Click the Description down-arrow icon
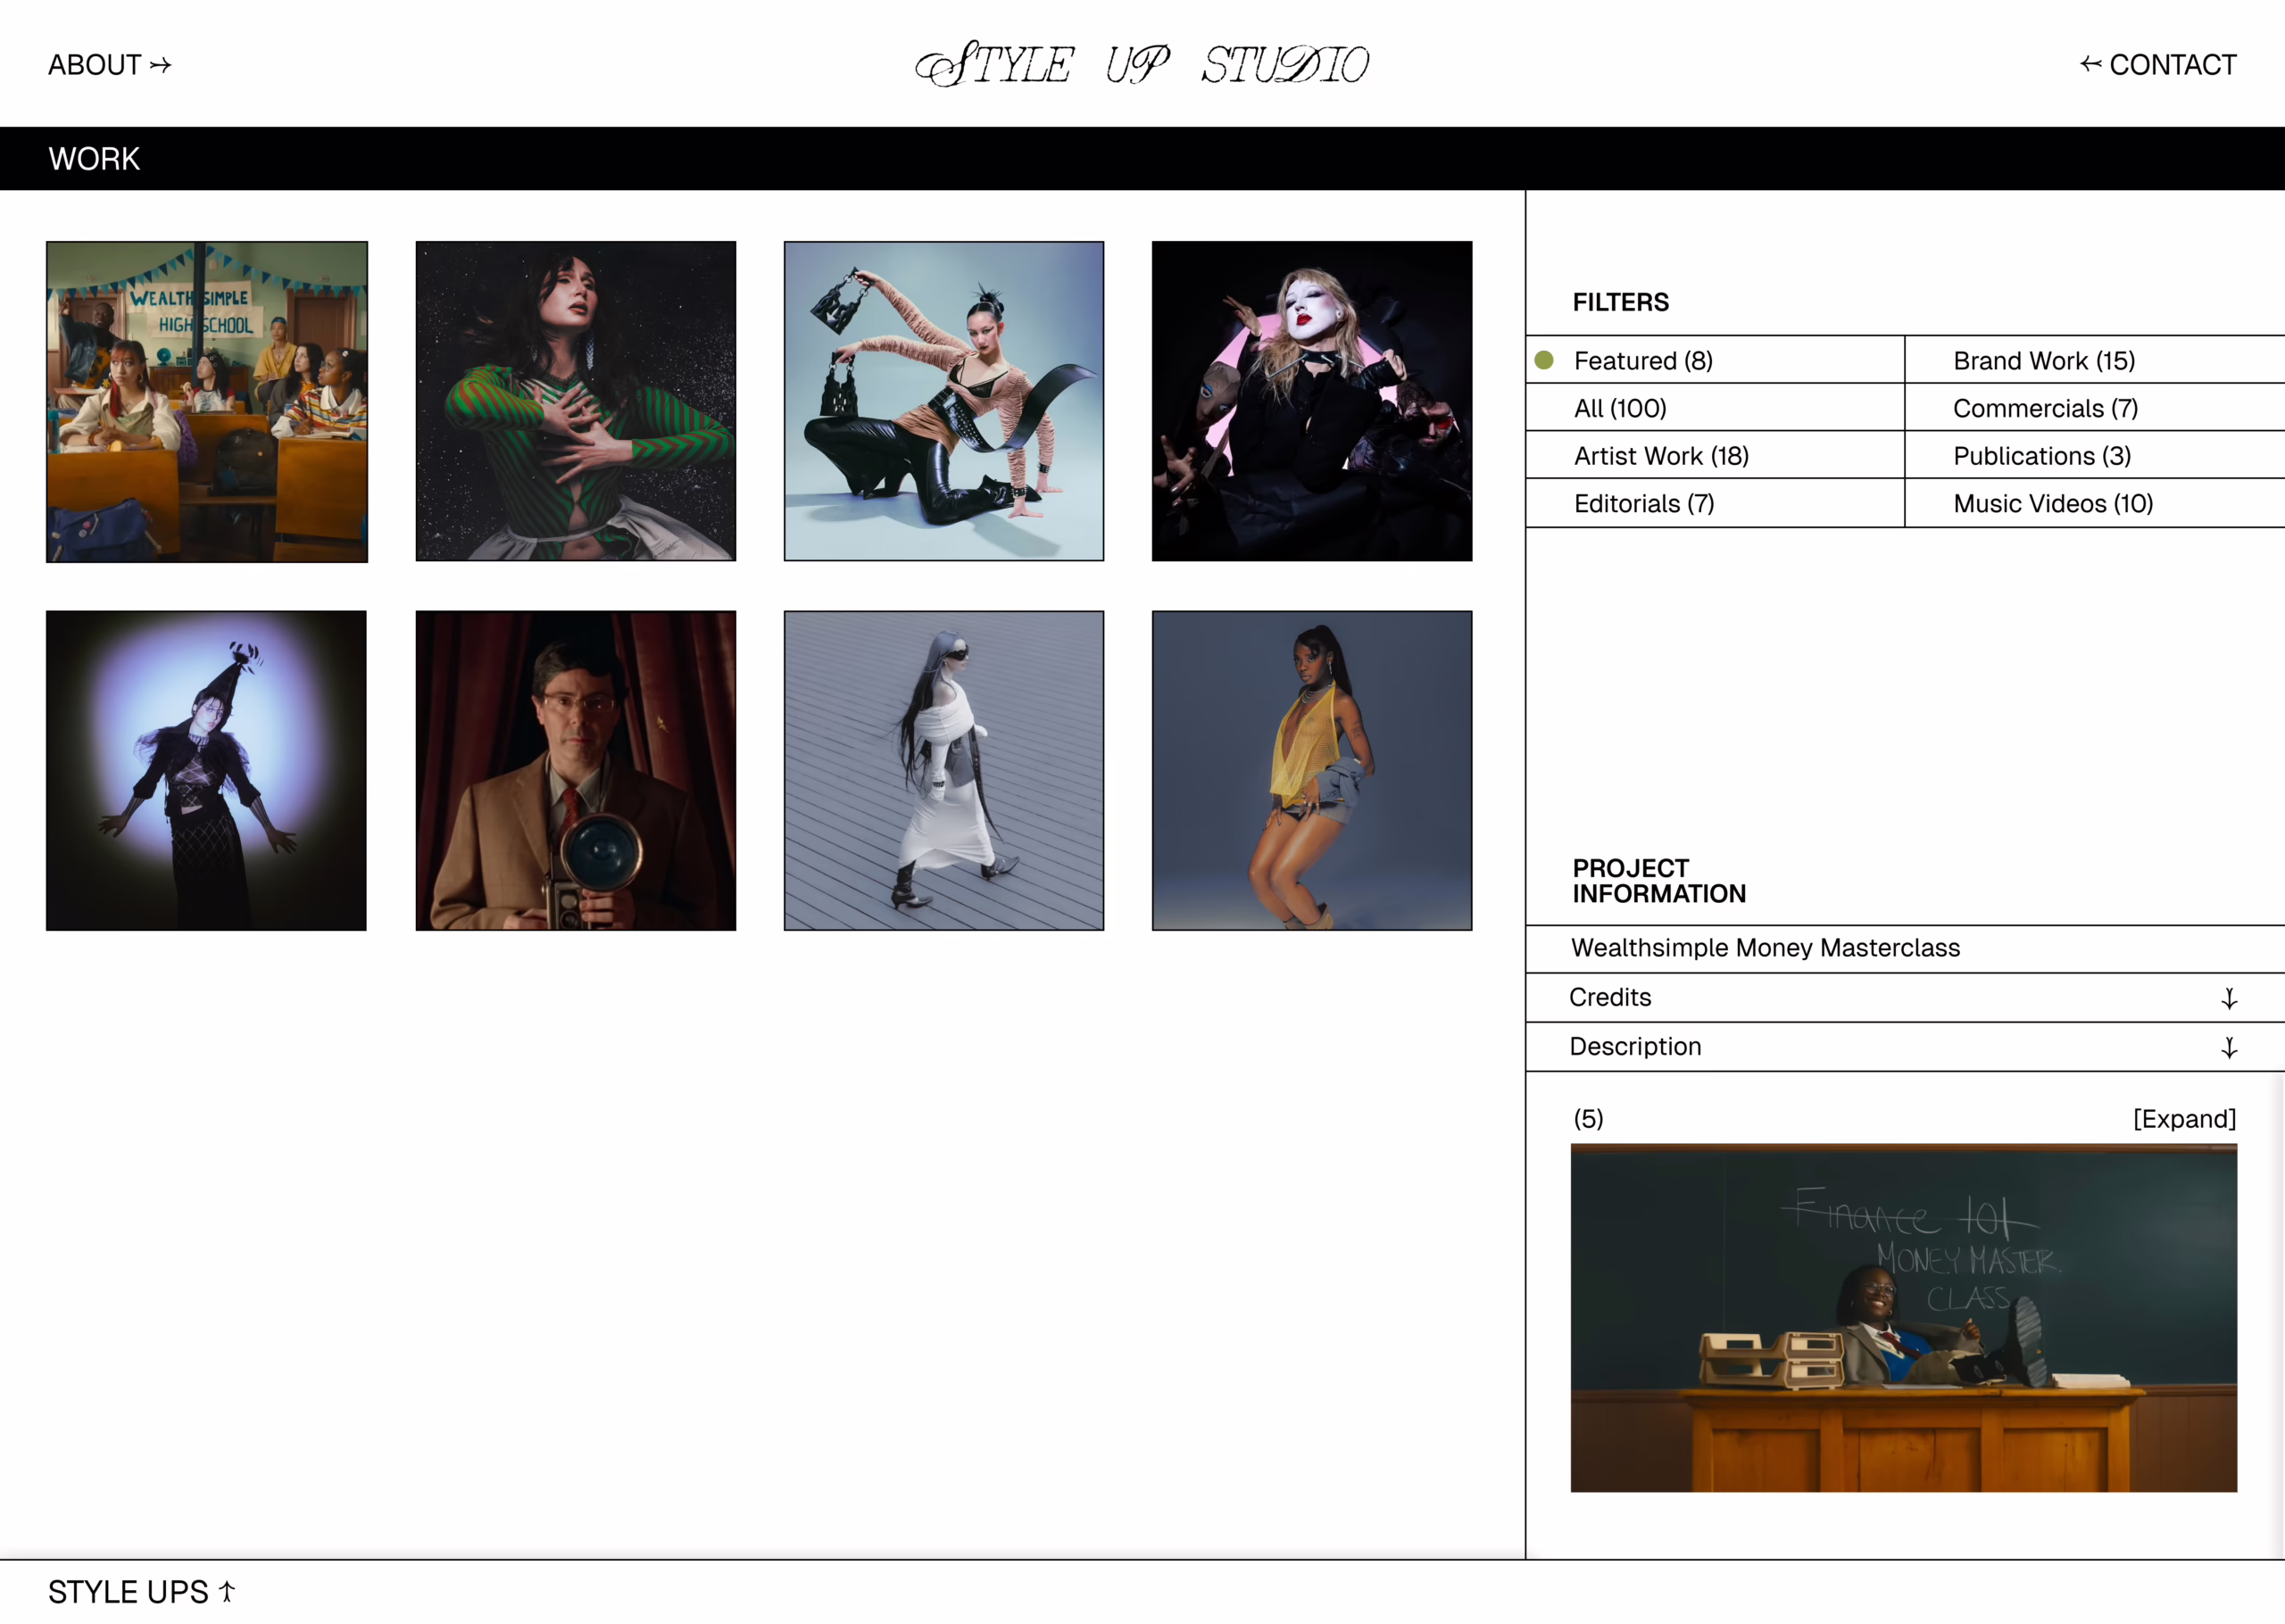The image size is (2285, 1624). point(2229,1047)
